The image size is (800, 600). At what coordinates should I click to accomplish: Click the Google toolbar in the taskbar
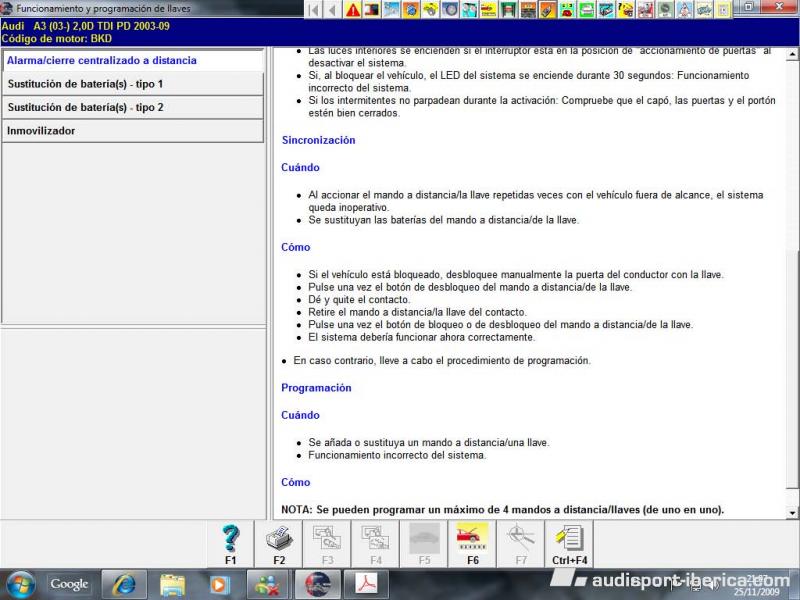(x=69, y=584)
